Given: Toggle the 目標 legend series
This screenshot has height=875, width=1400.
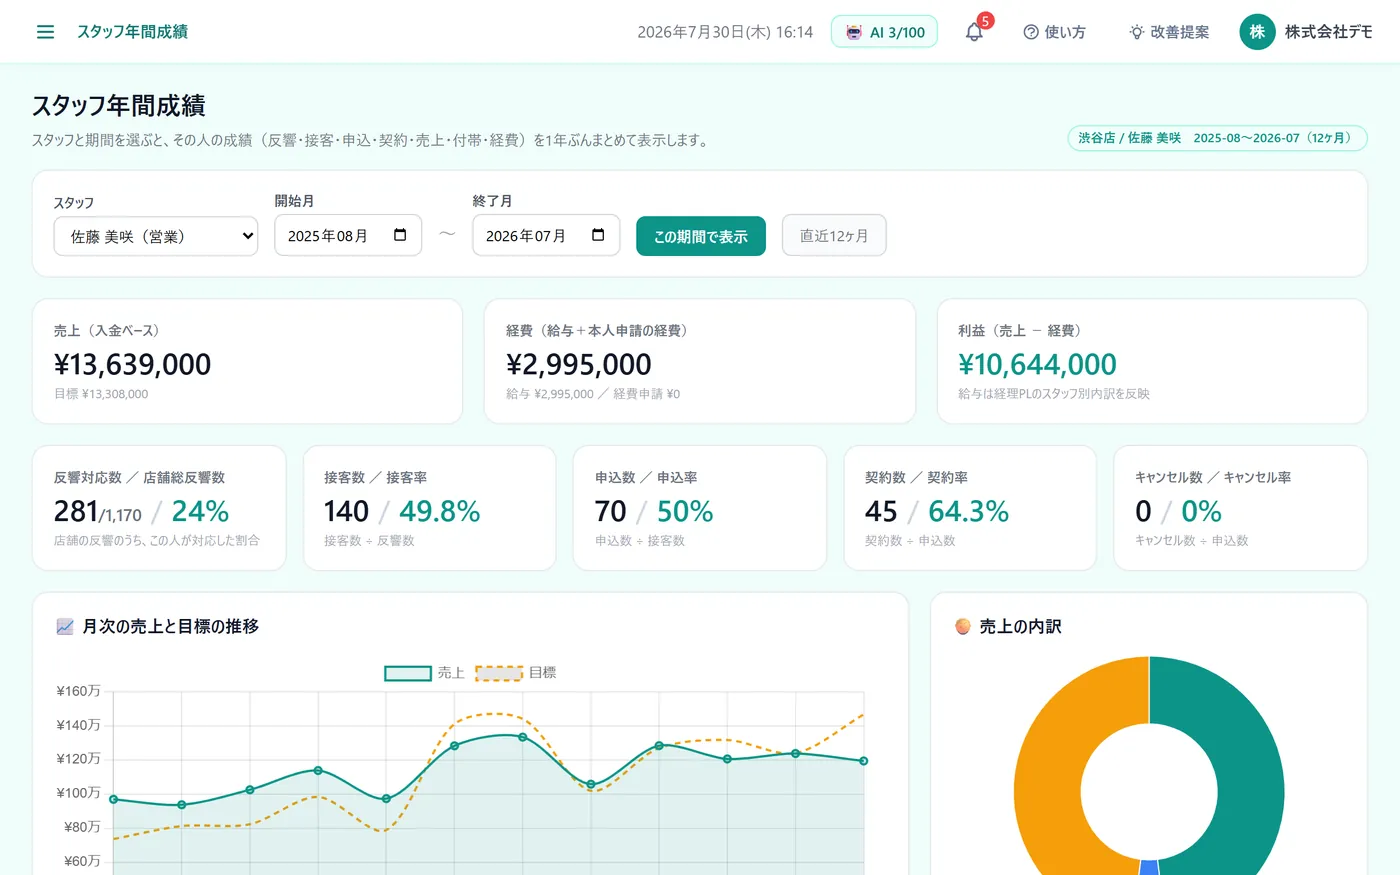Looking at the screenshot, I should [x=516, y=673].
